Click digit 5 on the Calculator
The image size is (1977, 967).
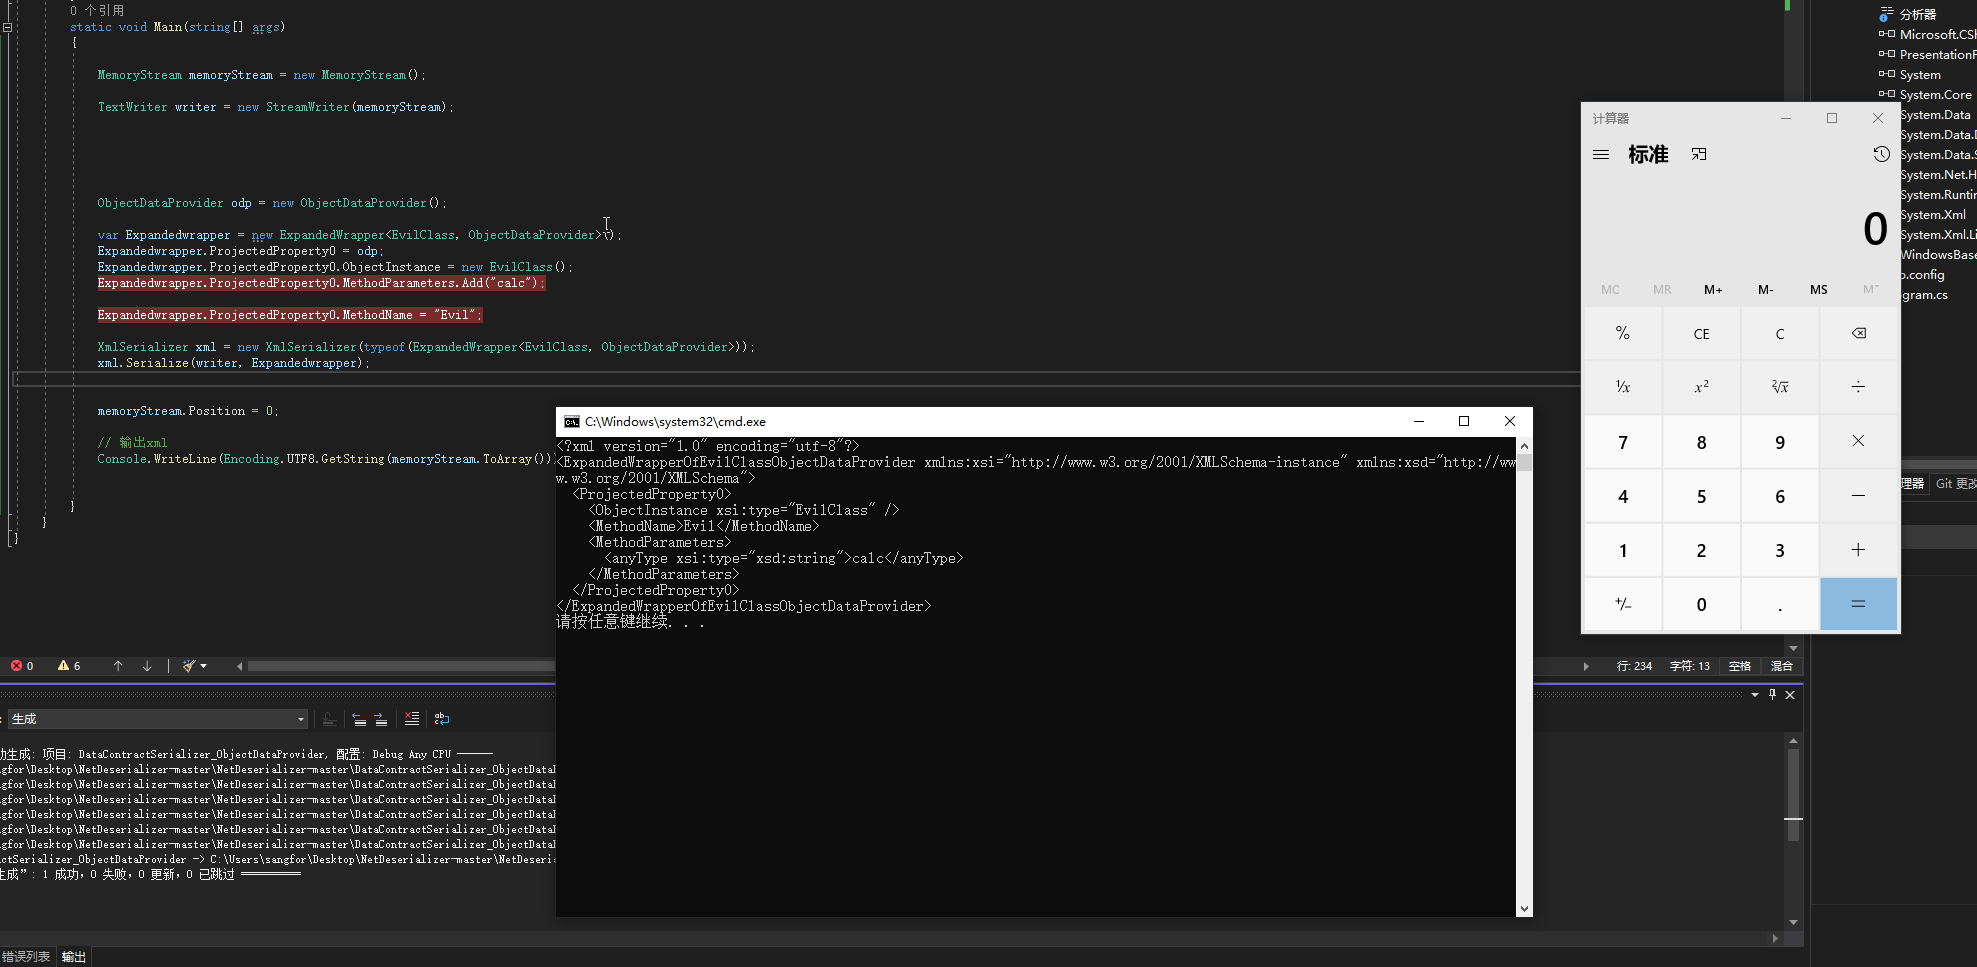[1701, 496]
